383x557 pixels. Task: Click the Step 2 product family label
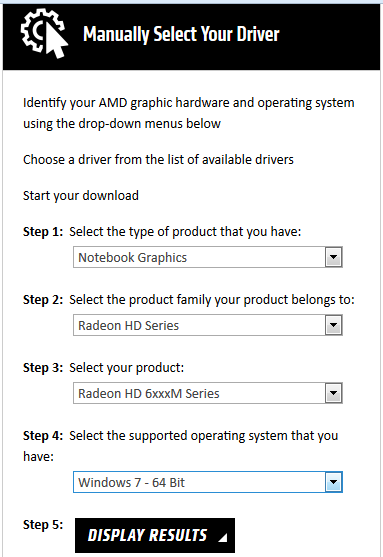click(189, 300)
